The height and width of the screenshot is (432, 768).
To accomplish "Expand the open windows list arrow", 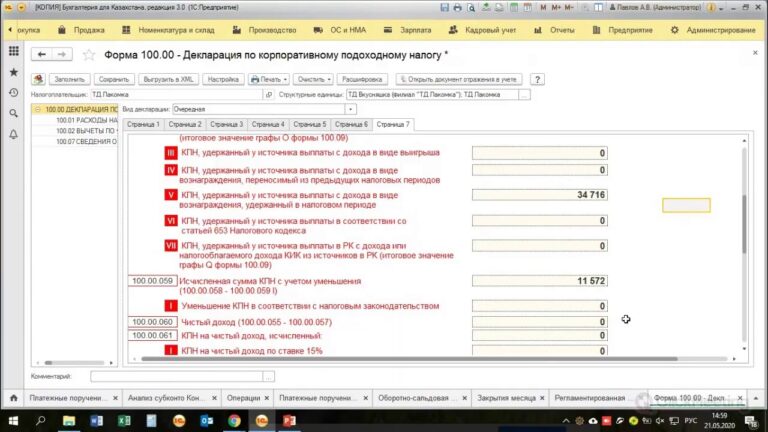I will [x=756, y=398].
